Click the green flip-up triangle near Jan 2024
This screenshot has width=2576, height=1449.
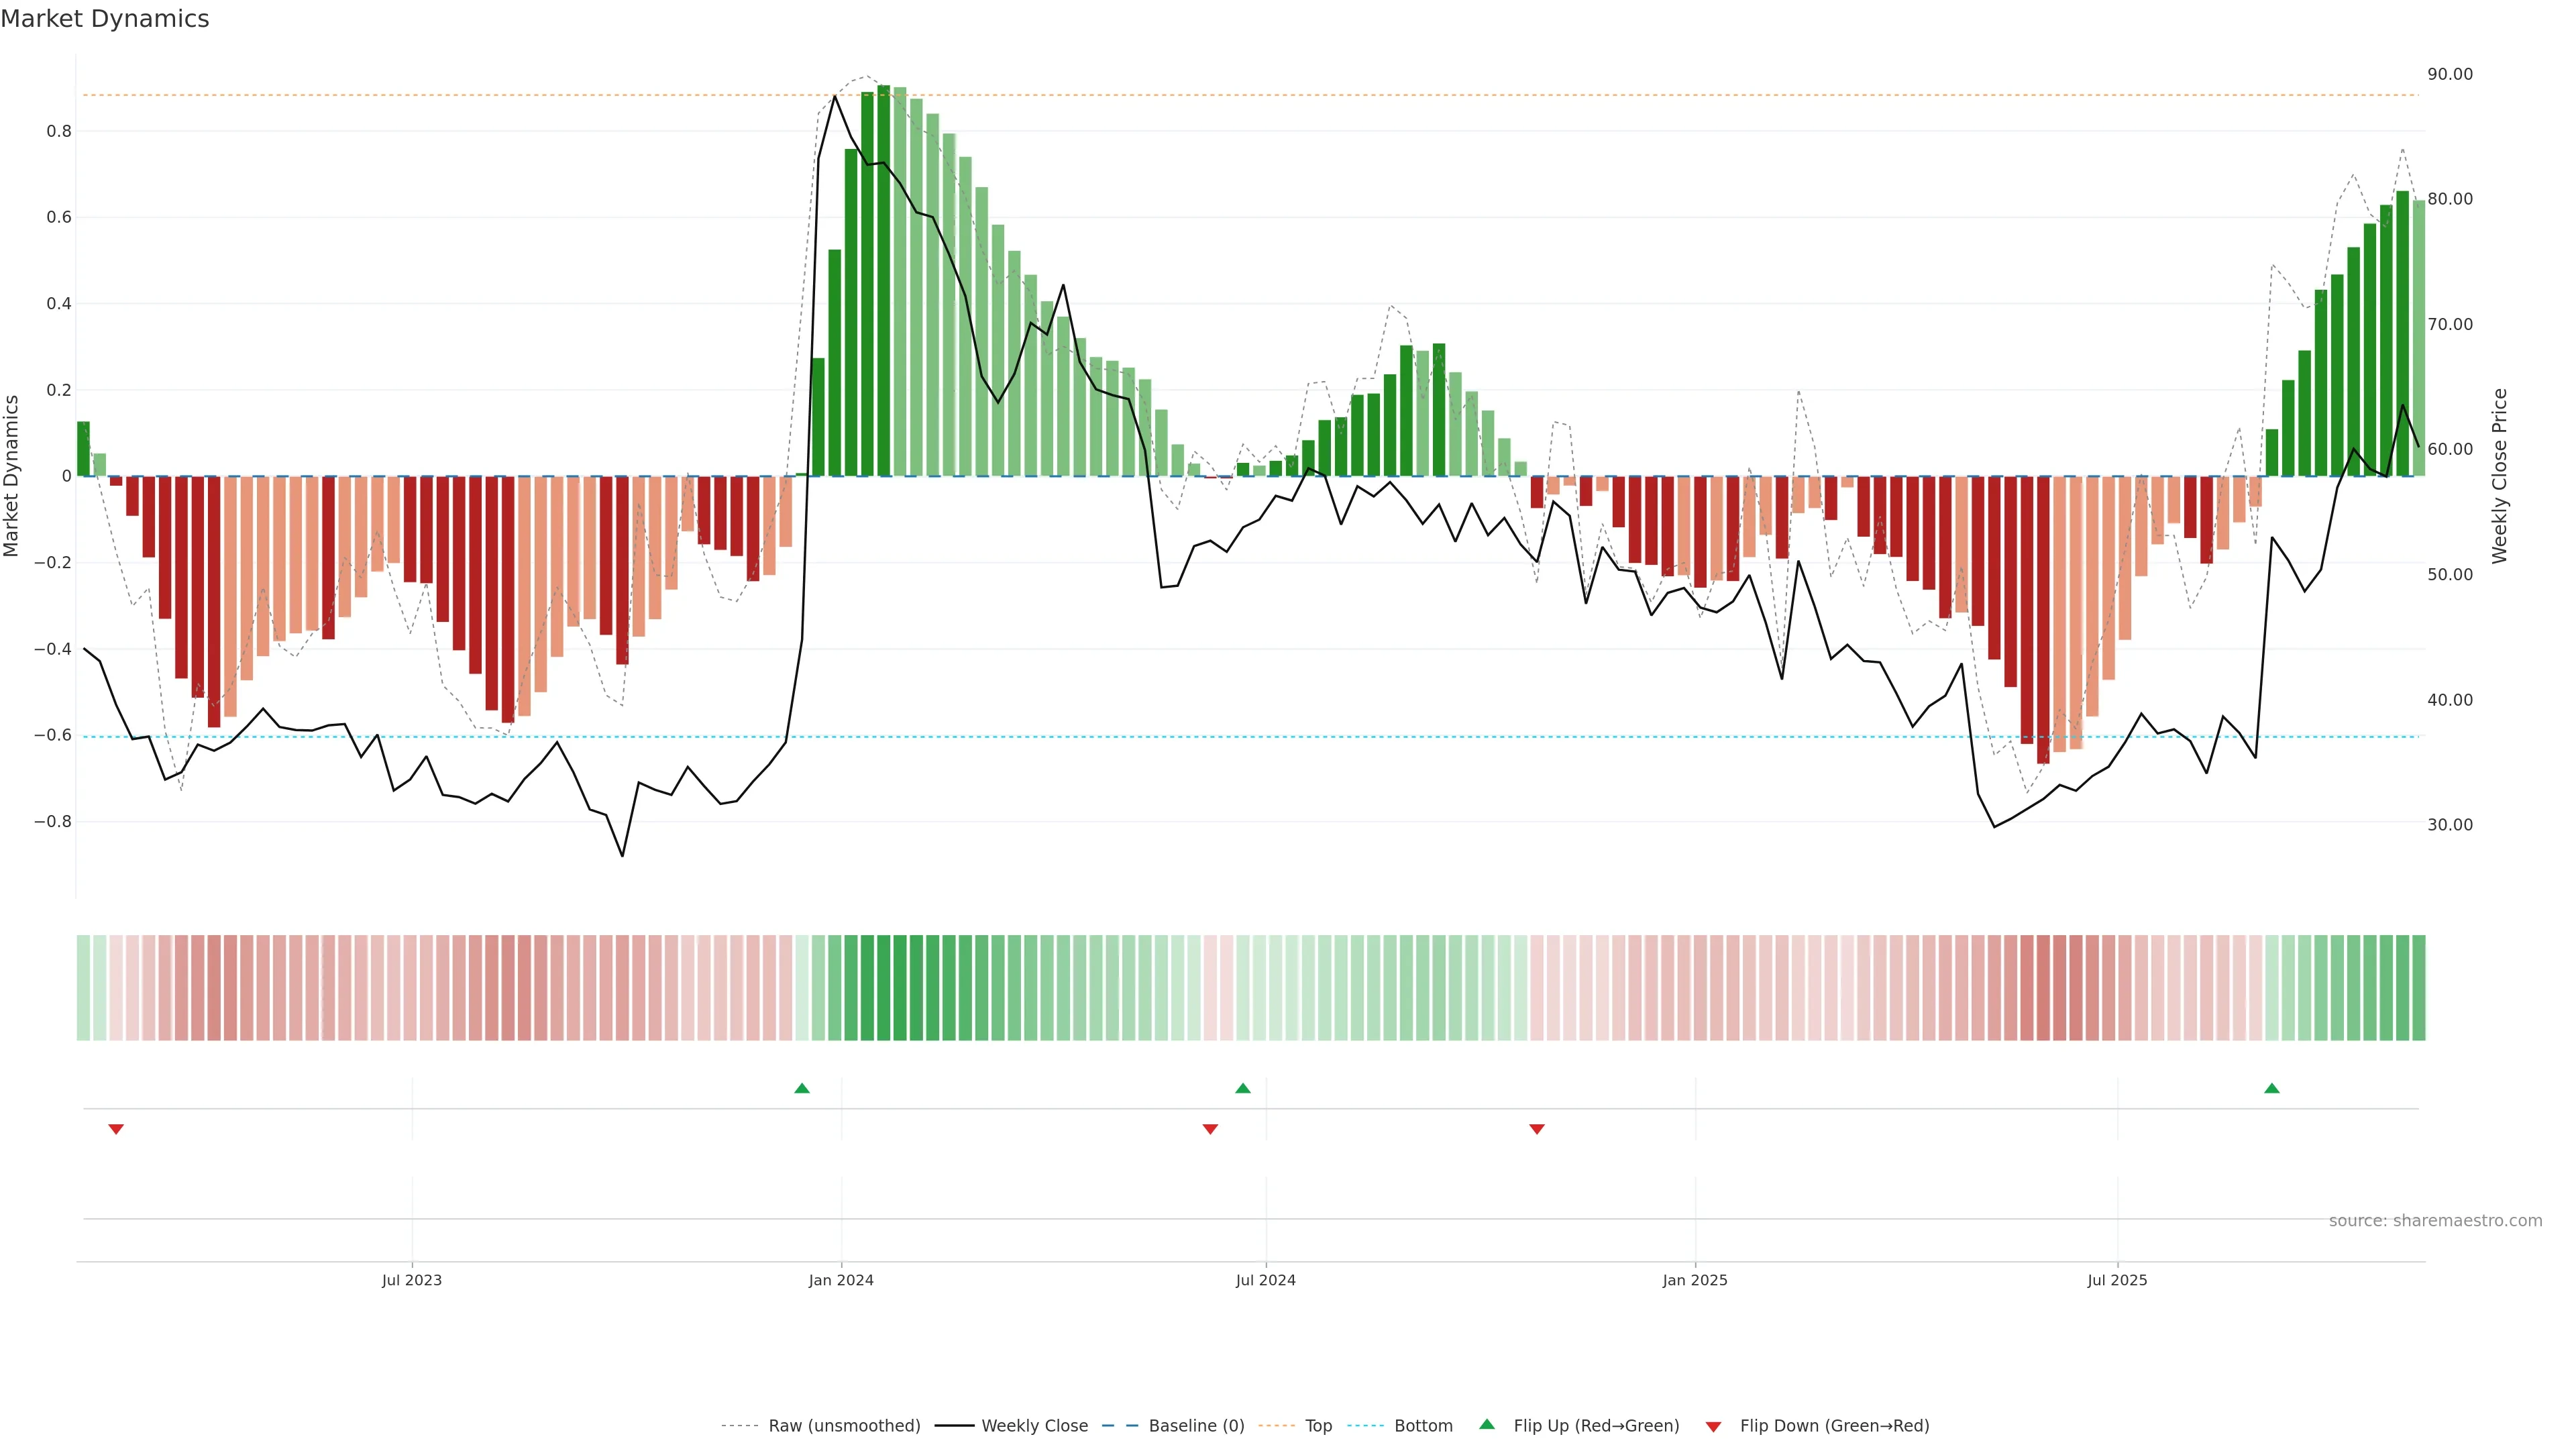pyautogui.click(x=801, y=1088)
